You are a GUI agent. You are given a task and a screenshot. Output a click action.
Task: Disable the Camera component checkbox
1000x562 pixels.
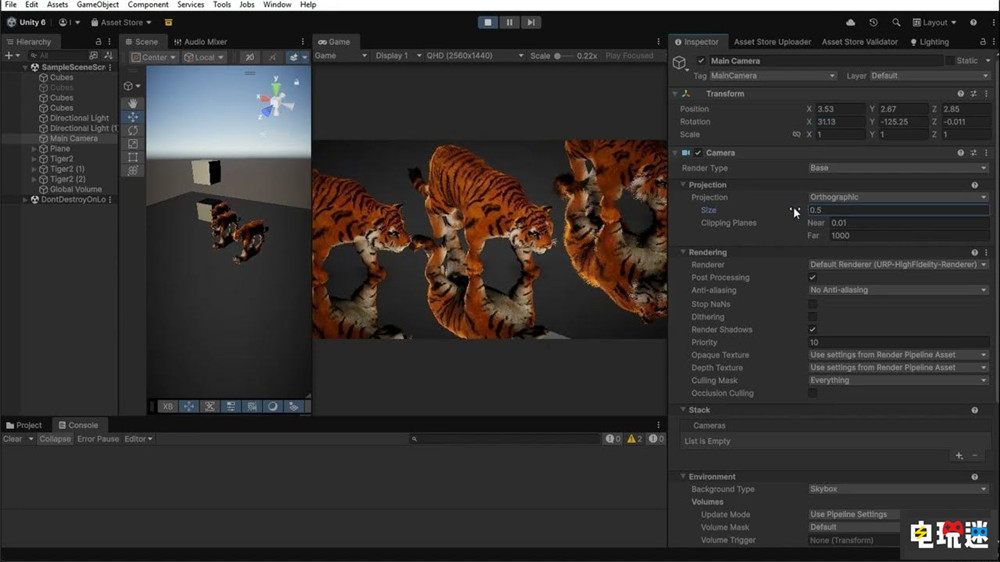[698, 153]
